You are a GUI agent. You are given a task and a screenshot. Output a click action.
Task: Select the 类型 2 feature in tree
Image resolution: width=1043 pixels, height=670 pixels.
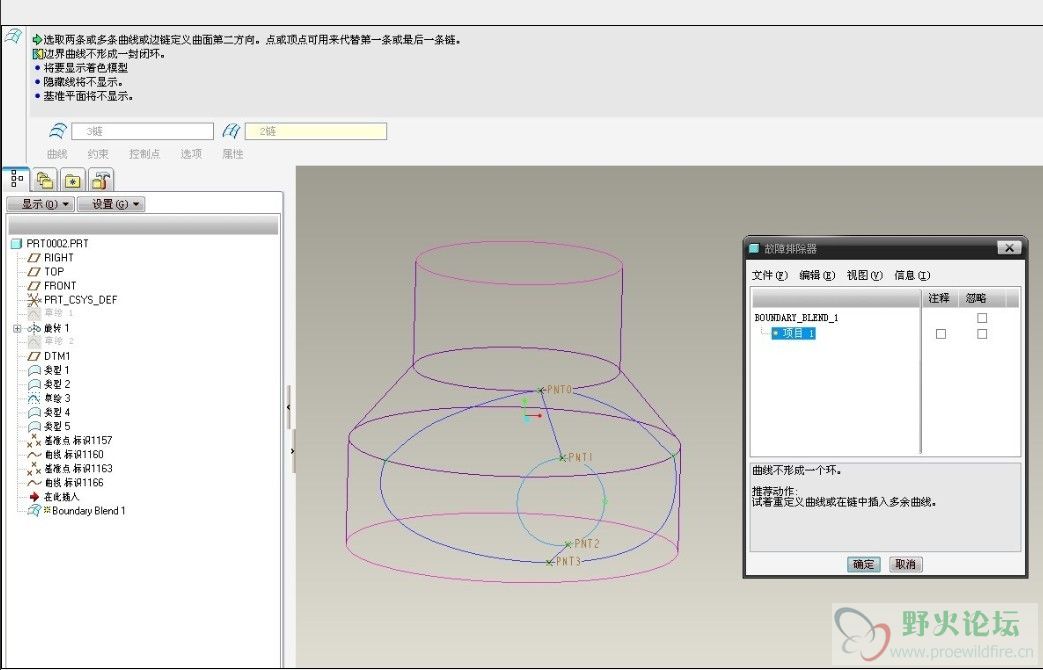click(49, 384)
